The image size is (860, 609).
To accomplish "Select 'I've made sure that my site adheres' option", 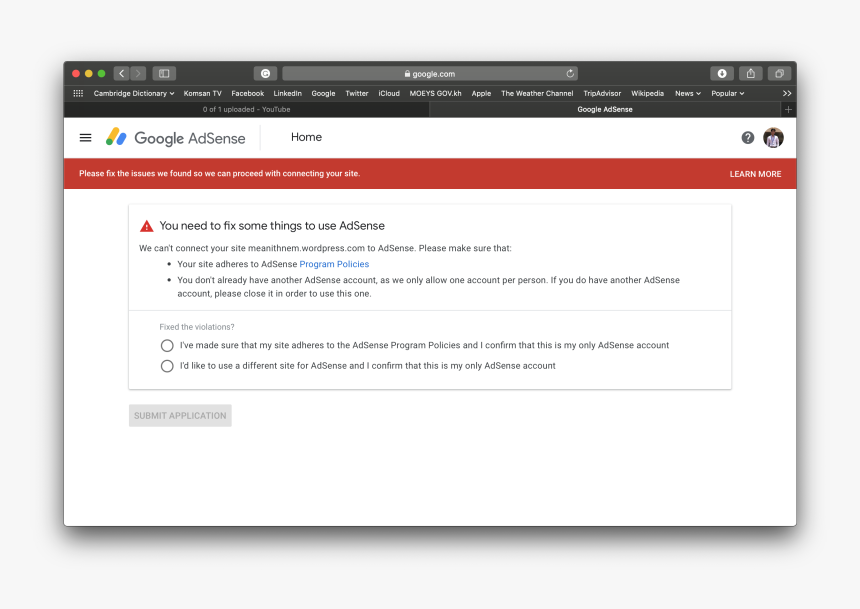I will point(167,346).
